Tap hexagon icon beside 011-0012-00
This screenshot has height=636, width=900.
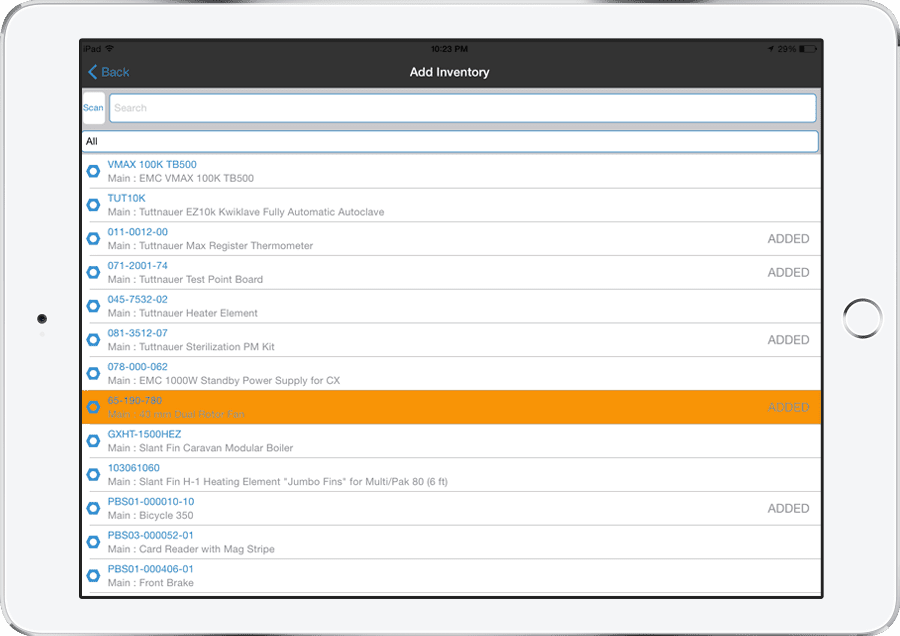coord(93,239)
